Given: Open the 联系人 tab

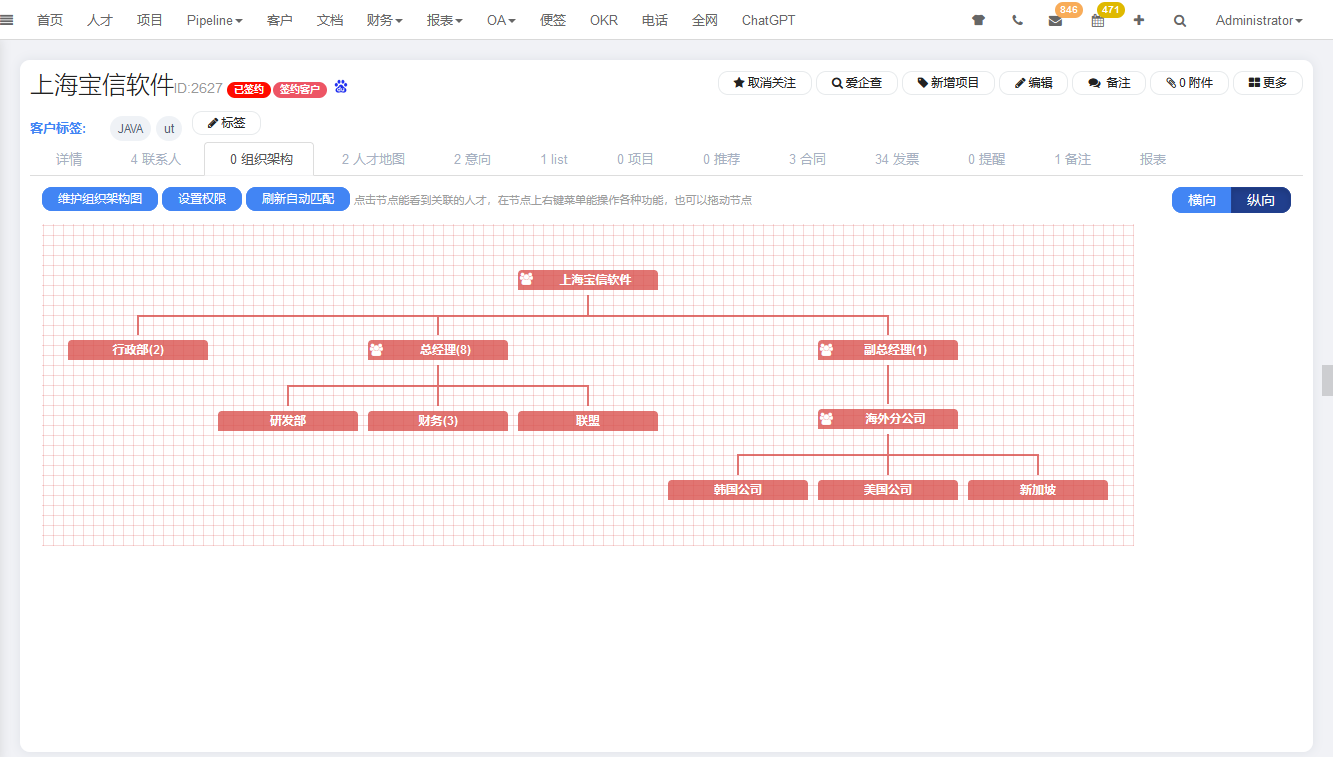Looking at the screenshot, I should [155, 158].
